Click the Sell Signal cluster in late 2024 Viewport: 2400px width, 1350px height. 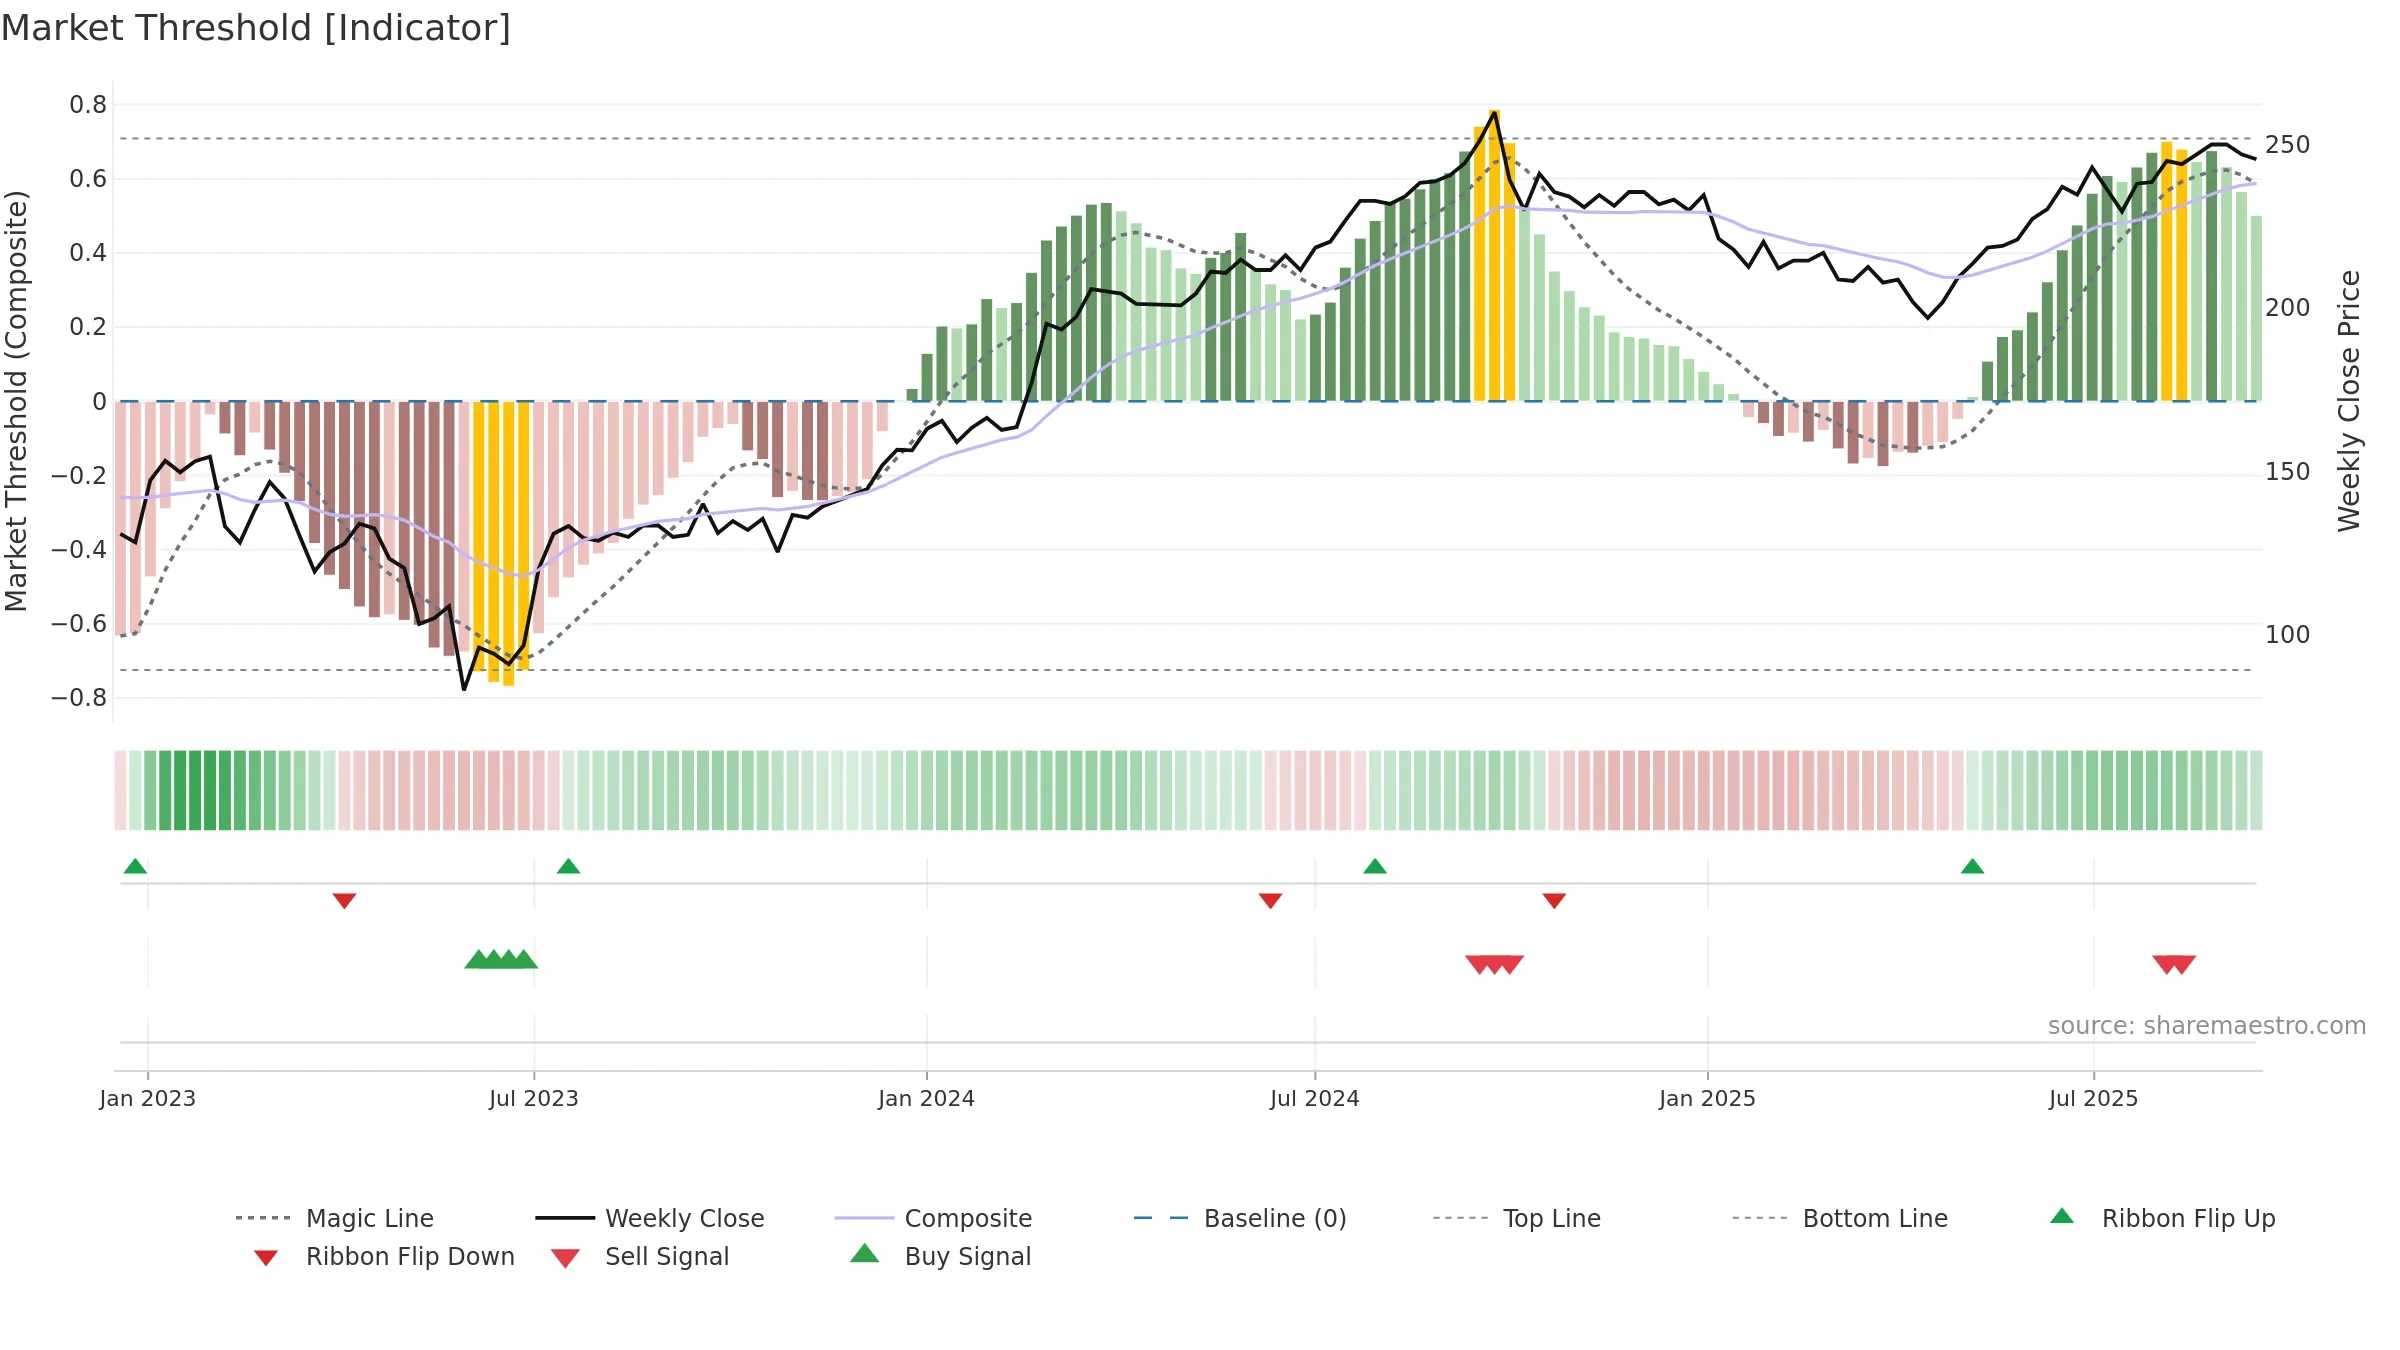1495,964
